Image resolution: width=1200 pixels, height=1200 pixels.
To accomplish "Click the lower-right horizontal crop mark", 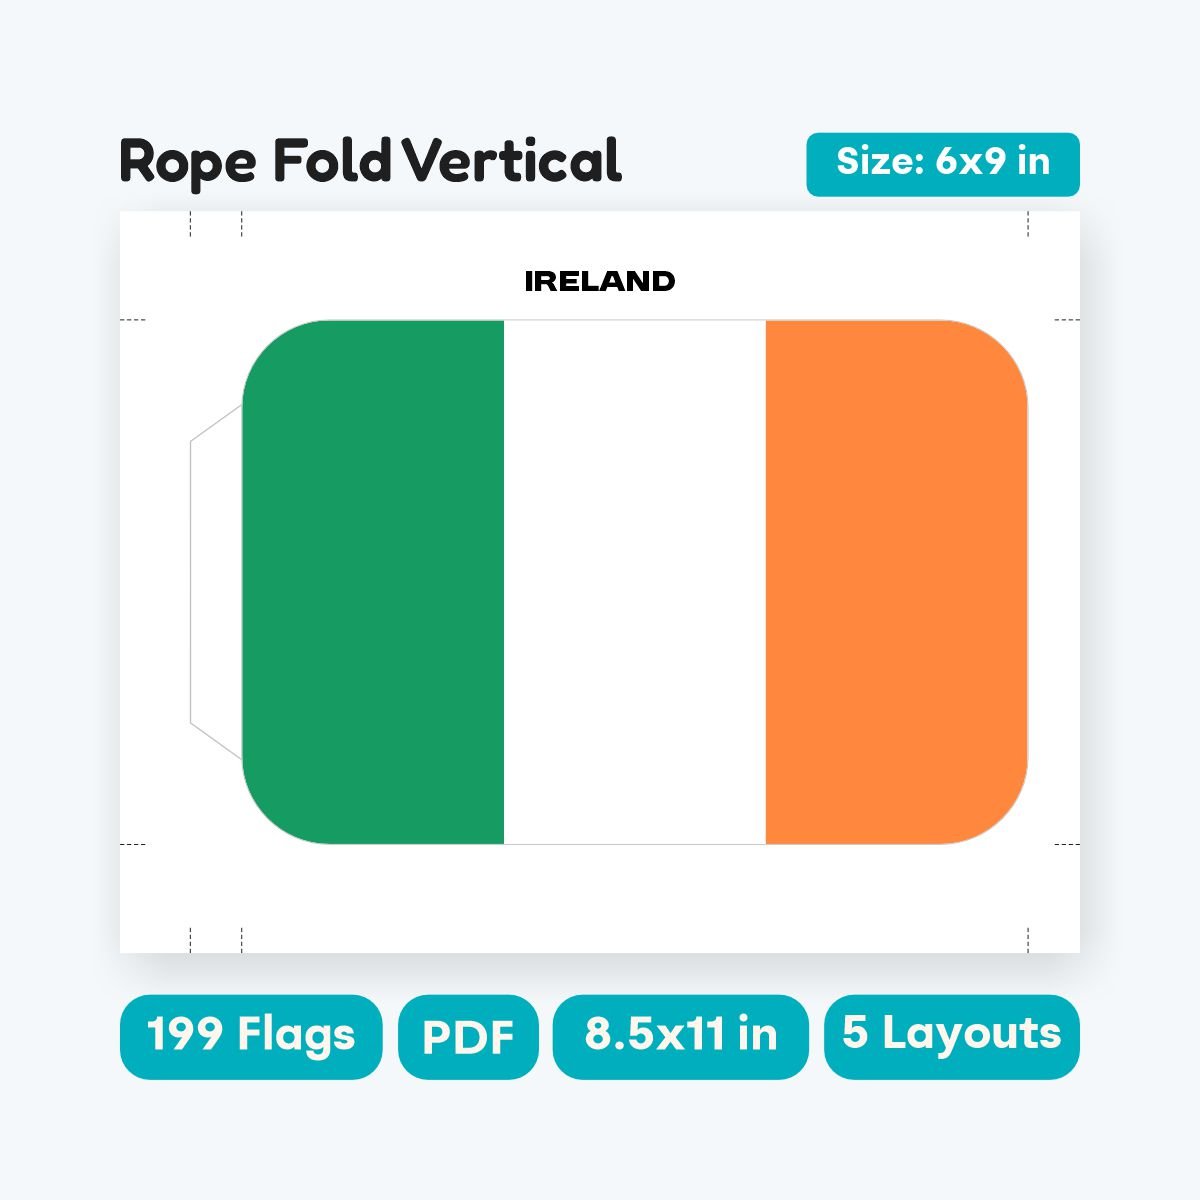I will pyautogui.click(x=1067, y=844).
